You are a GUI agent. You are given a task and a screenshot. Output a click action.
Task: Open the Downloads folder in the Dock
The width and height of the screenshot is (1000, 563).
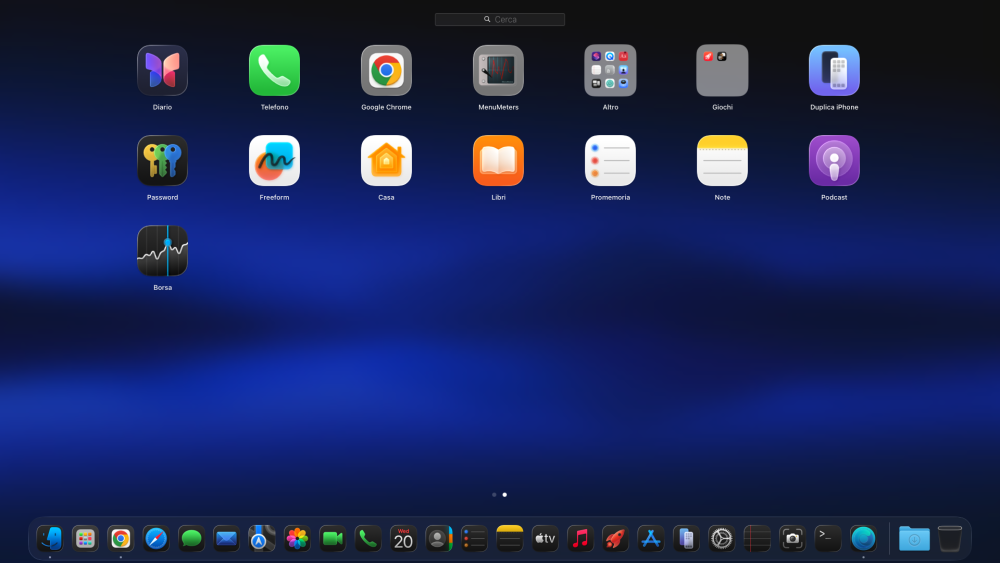click(915, 539)
